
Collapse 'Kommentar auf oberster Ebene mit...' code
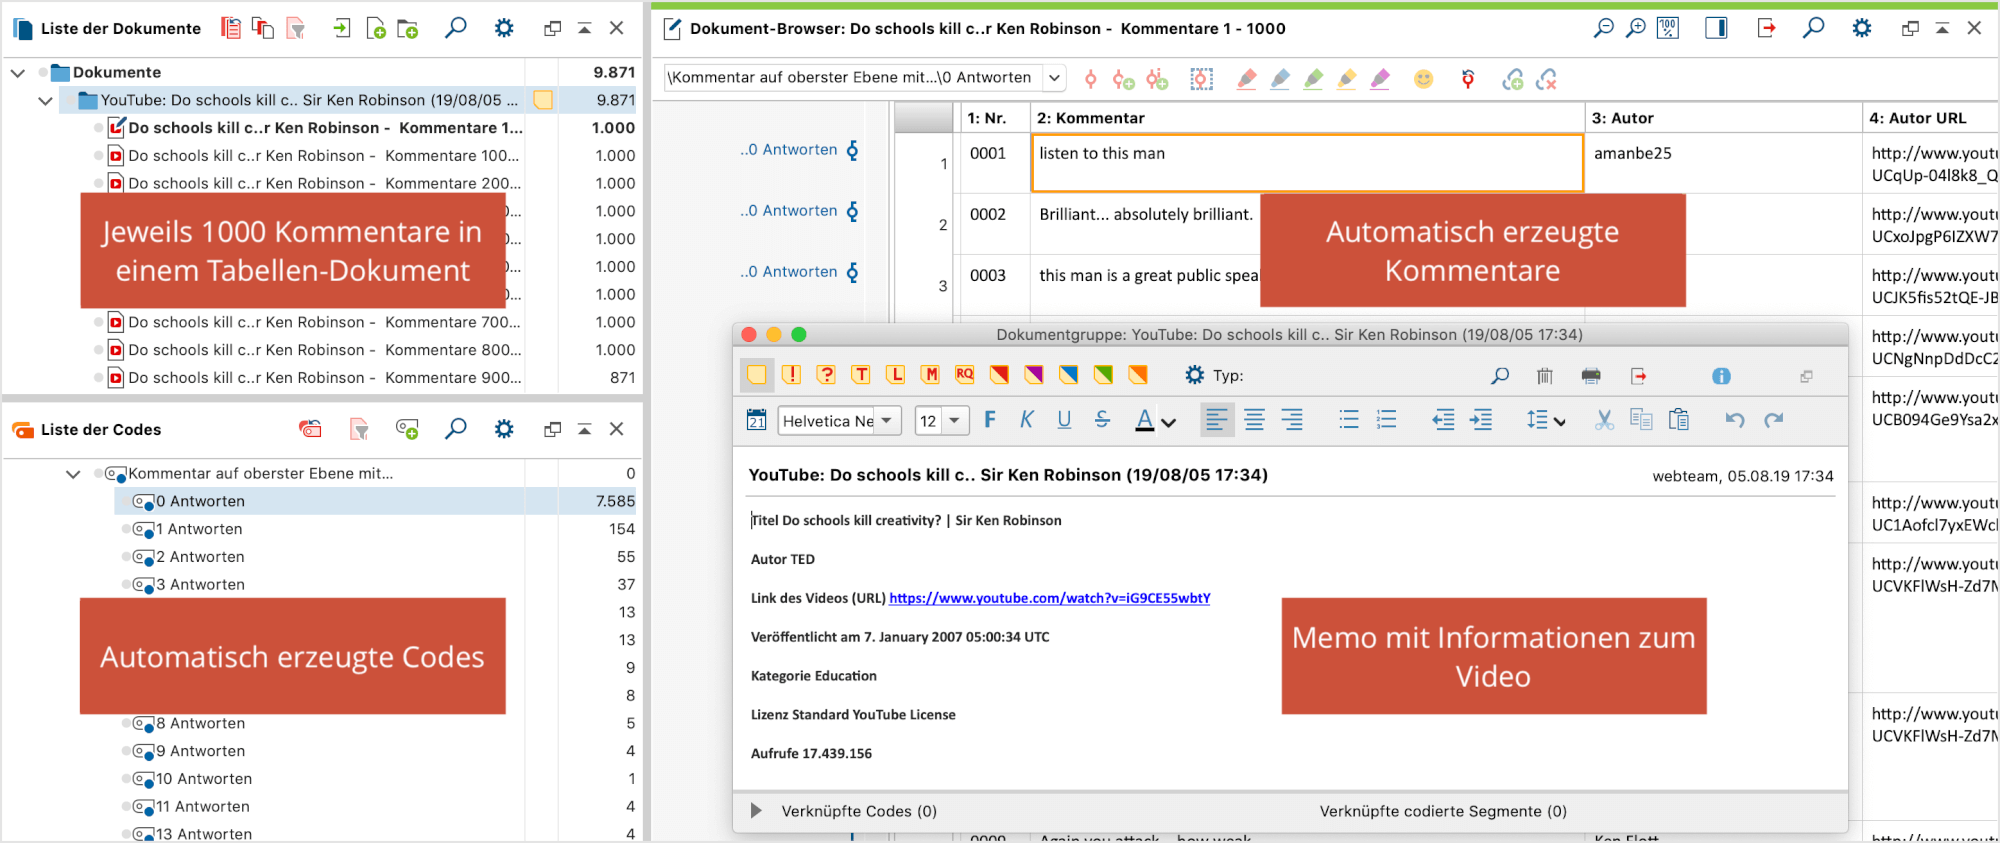pyautogui.click(x=73, y=474)
